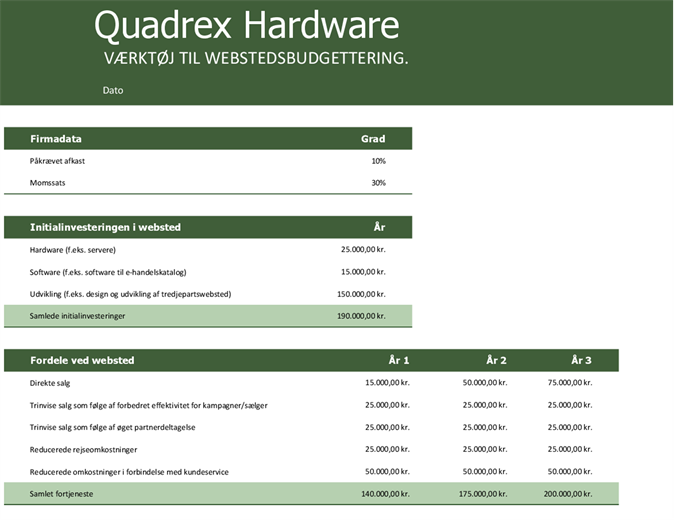Click kundeservice row År 2 value
Screen dimensions: 675x520
(485, 471)
